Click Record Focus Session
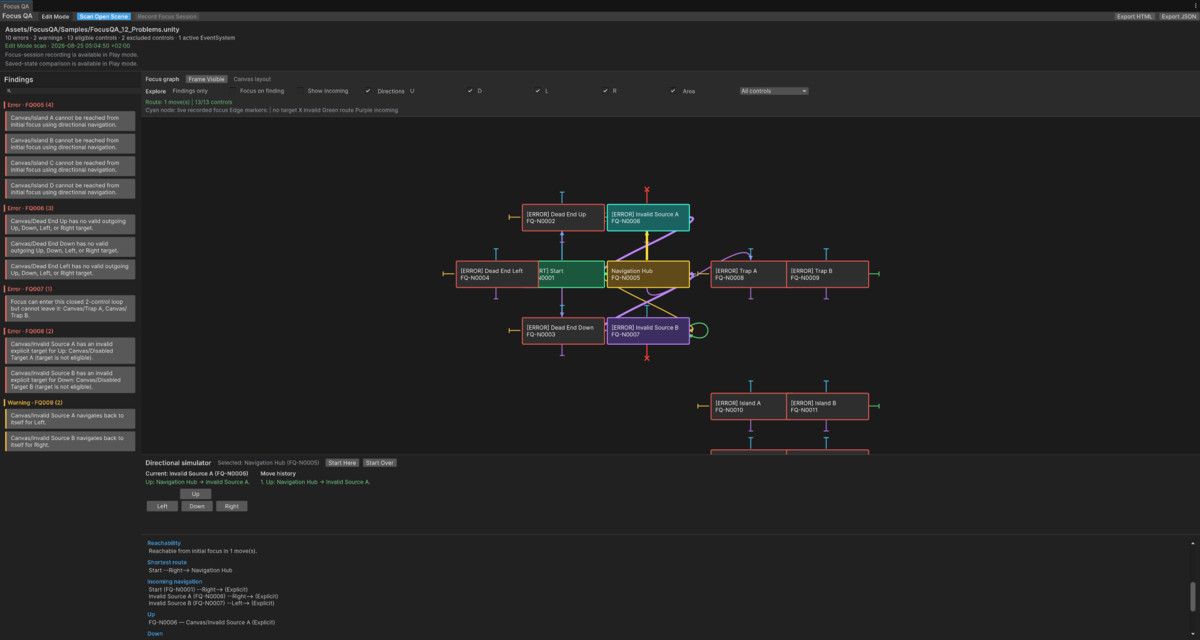 click(x=167, y=17)
